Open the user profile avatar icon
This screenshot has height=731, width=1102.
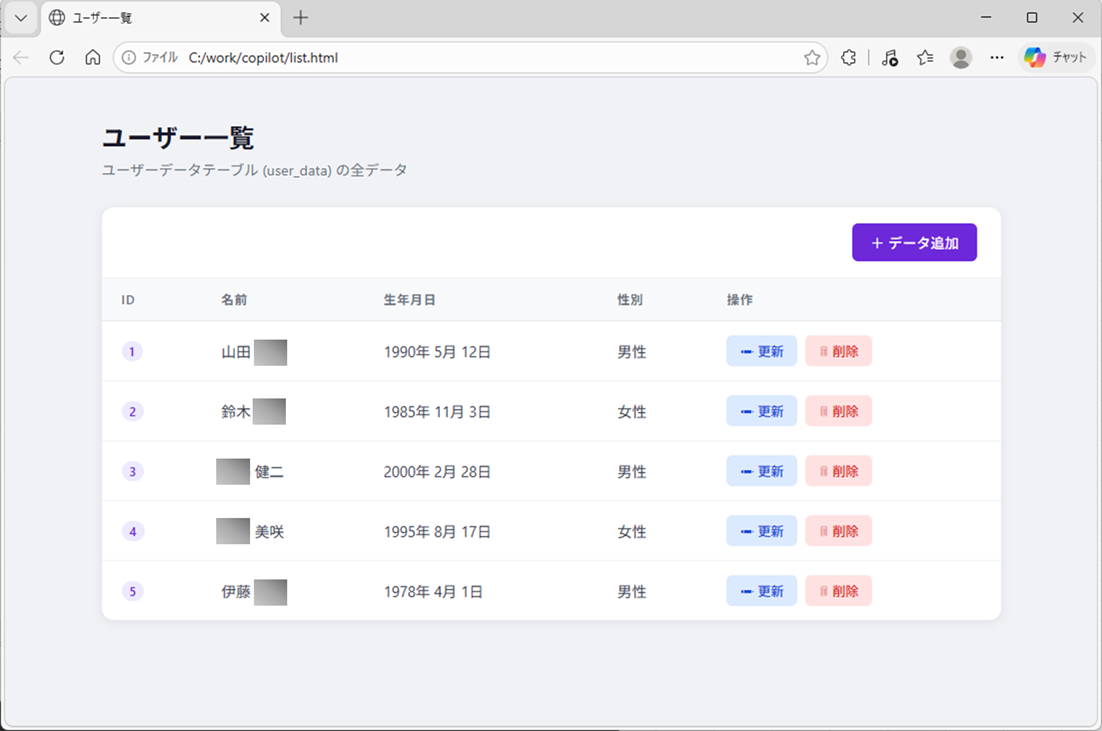(x=961, y=58)
